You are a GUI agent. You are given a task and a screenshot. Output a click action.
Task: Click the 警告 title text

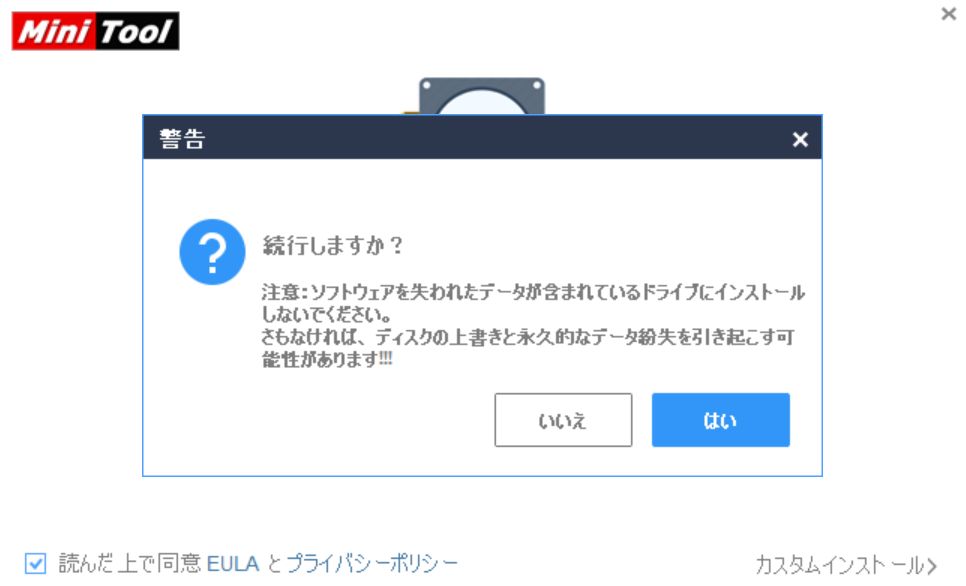(182, 139)
